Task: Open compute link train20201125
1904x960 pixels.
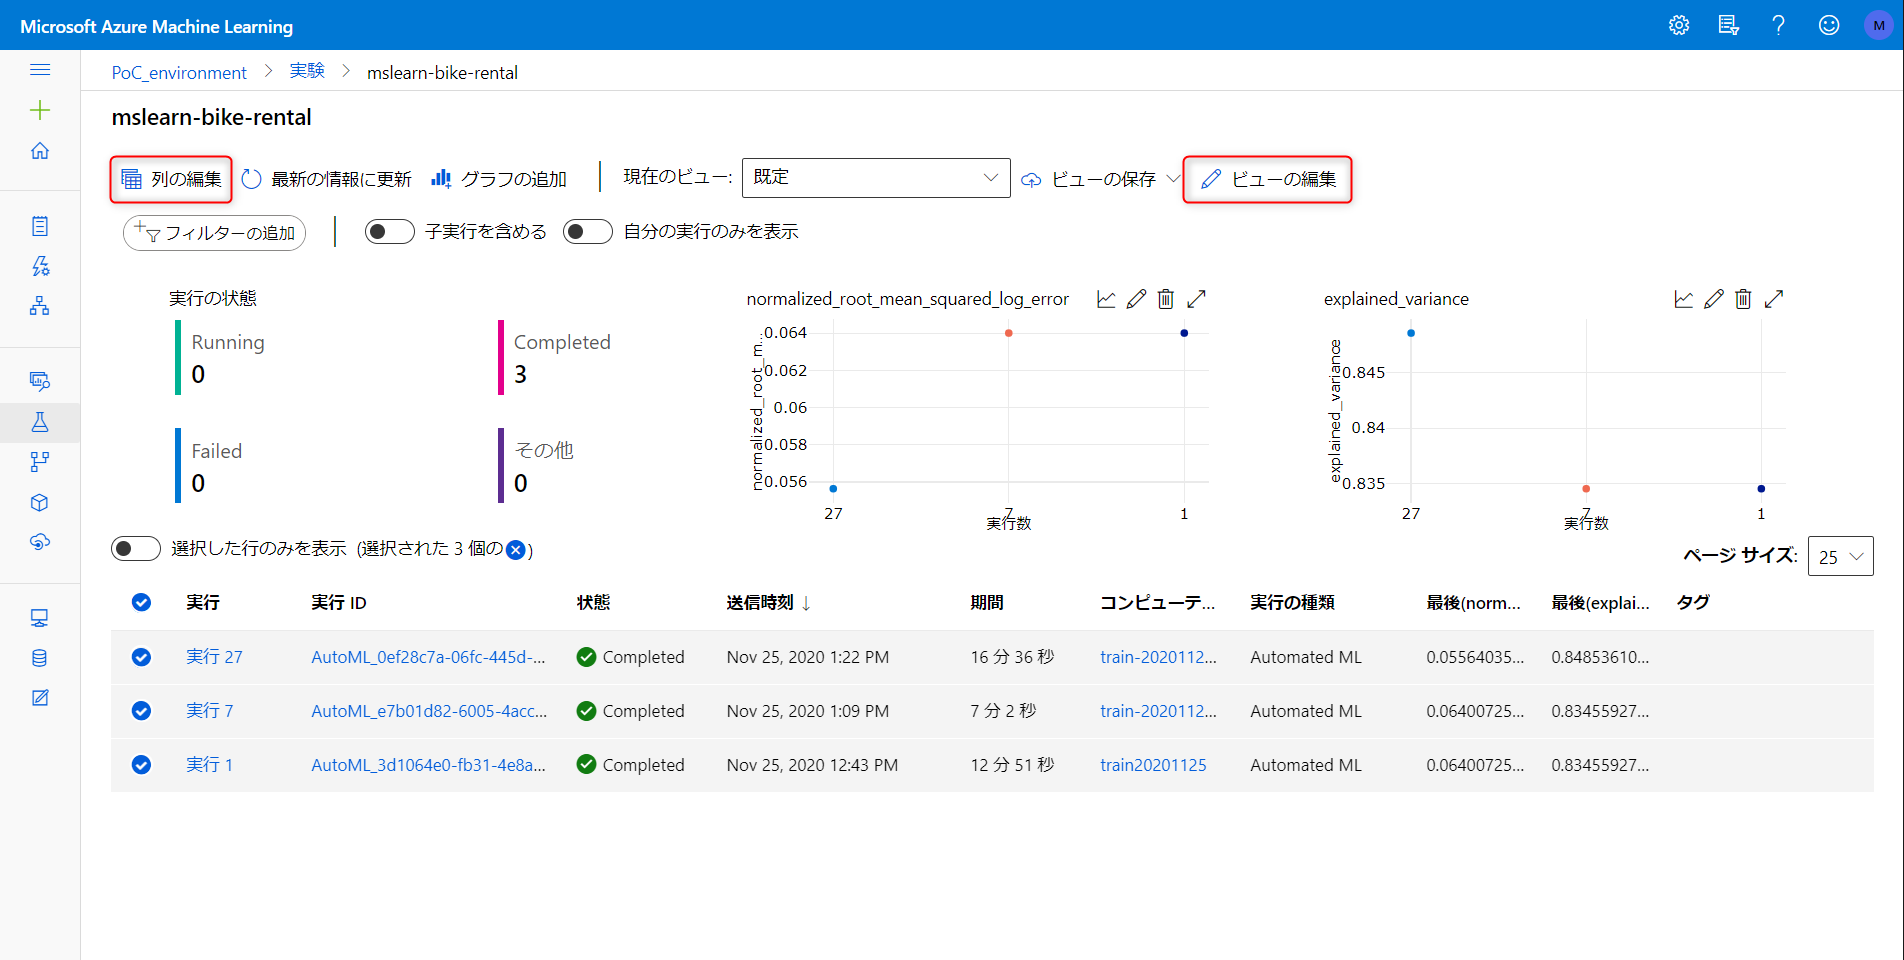Action: tap(1153, 765)
